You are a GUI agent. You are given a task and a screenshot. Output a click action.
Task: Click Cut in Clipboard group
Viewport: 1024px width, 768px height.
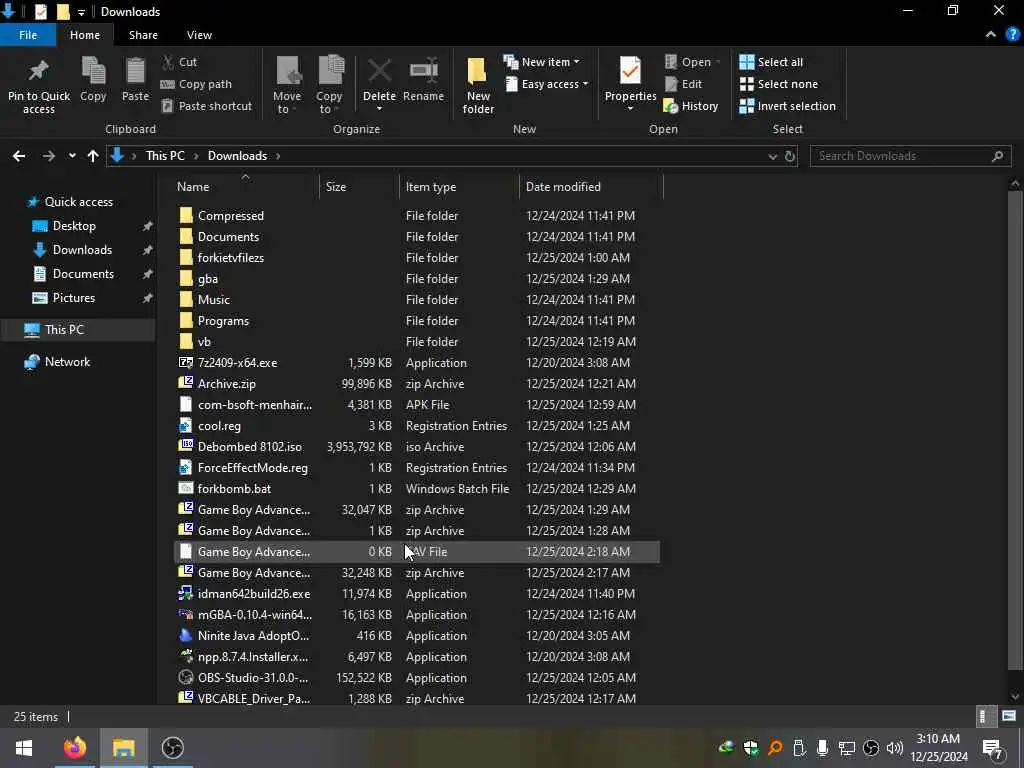pos(180,62)
